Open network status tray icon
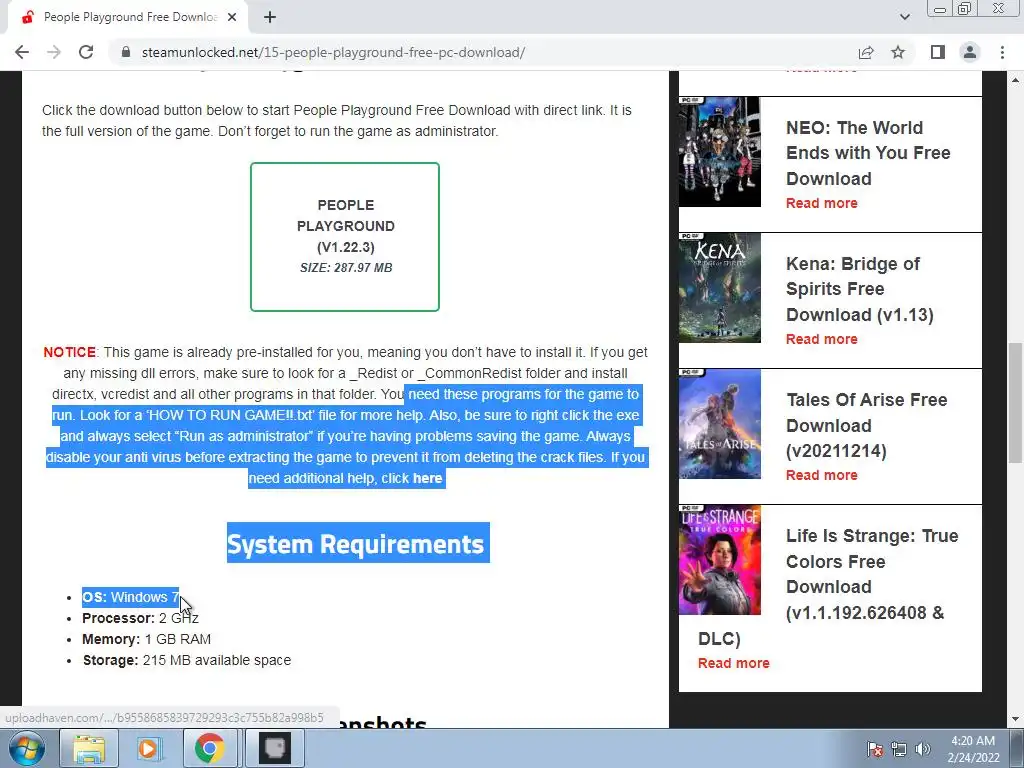The width and height of the screenshot is (1024, 768). (x=899, y=749)
